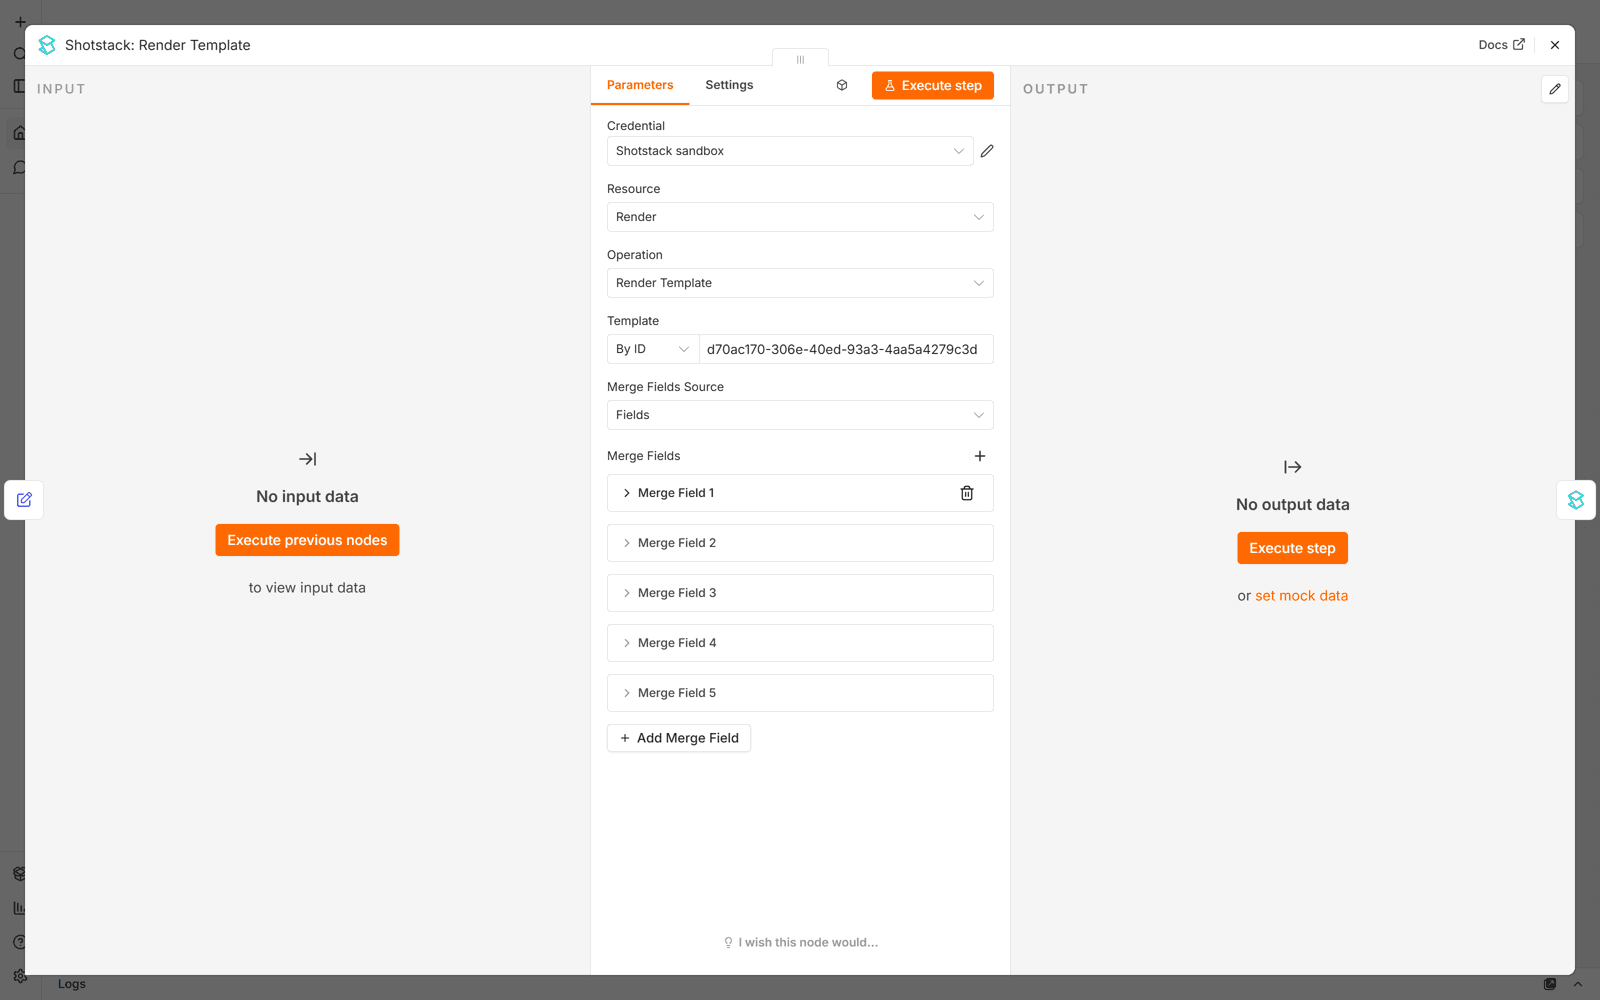Click I wish this node would... link
The width and height of the screenshot is (1600, 1000).
coord(800,942)
